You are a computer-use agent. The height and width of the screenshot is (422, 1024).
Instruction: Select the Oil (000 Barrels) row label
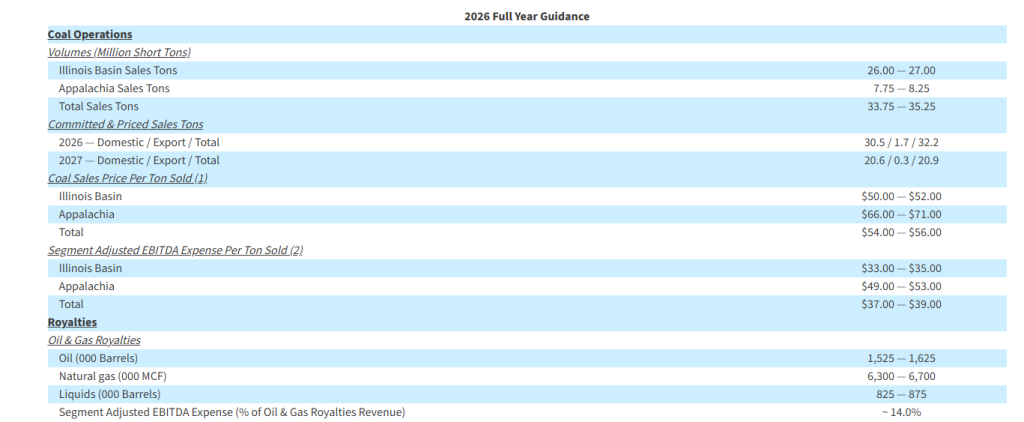[x=98, y=358]
